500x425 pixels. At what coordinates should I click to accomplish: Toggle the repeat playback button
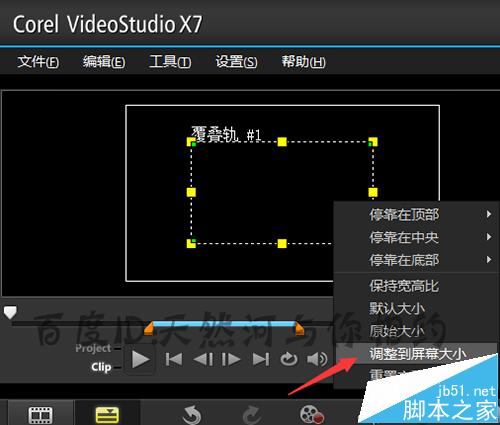pyautogui.click(x=289, y=359)
